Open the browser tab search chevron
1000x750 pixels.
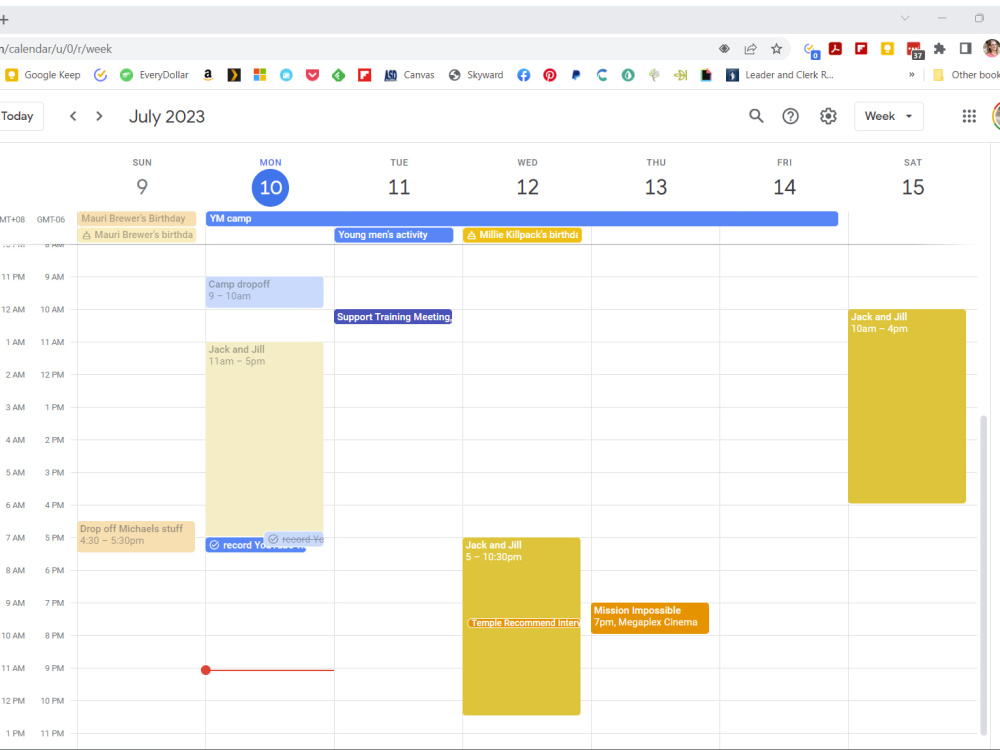(905, 18)
